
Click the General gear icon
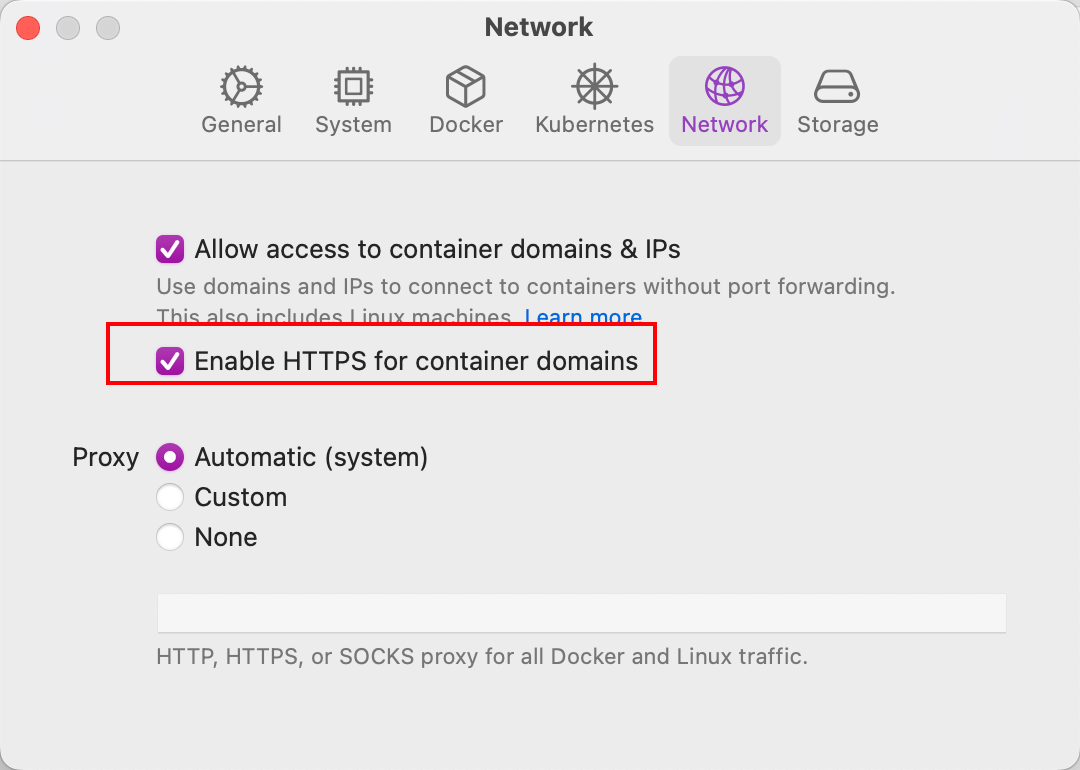tap(241, 87)
